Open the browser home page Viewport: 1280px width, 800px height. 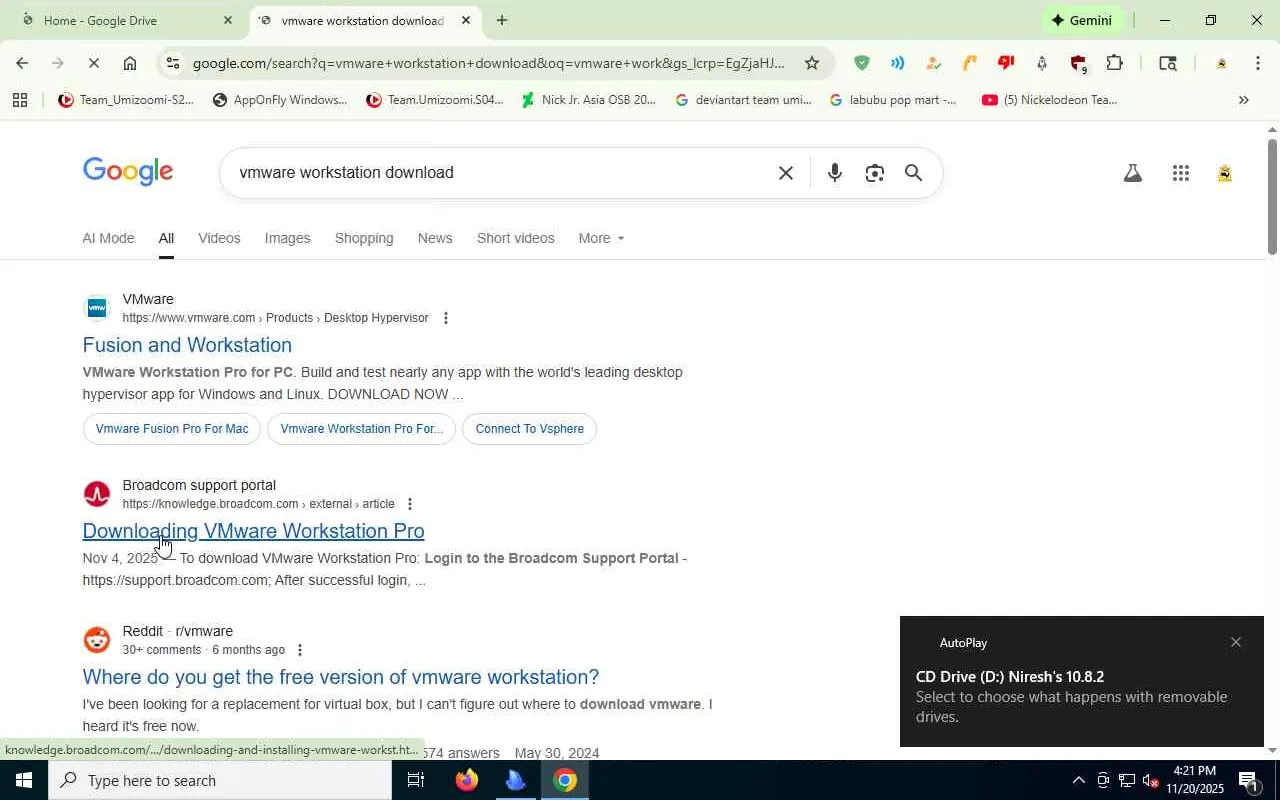130,63
